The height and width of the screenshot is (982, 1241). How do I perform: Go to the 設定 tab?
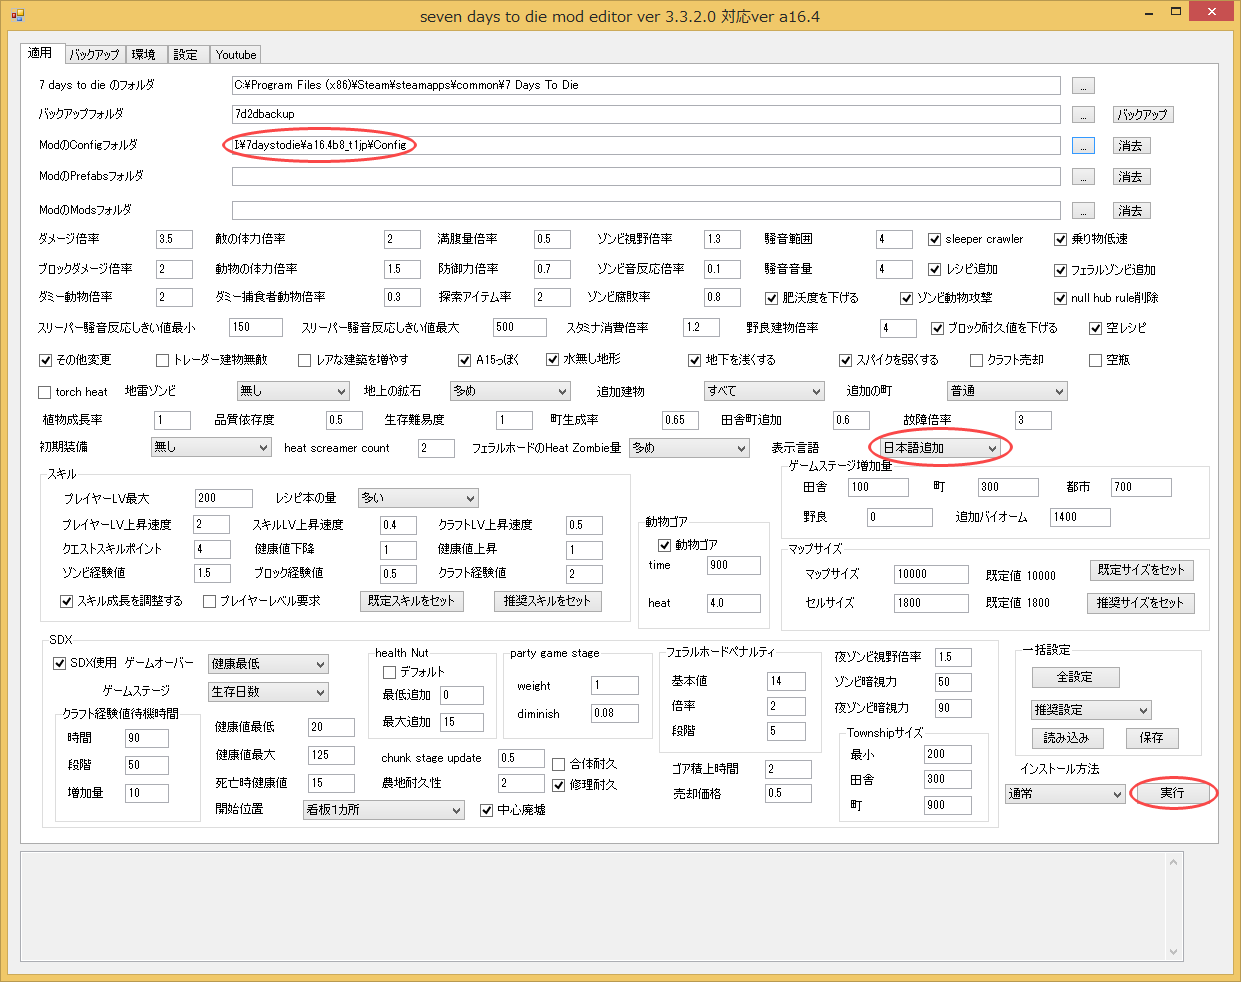coord(186,54)
